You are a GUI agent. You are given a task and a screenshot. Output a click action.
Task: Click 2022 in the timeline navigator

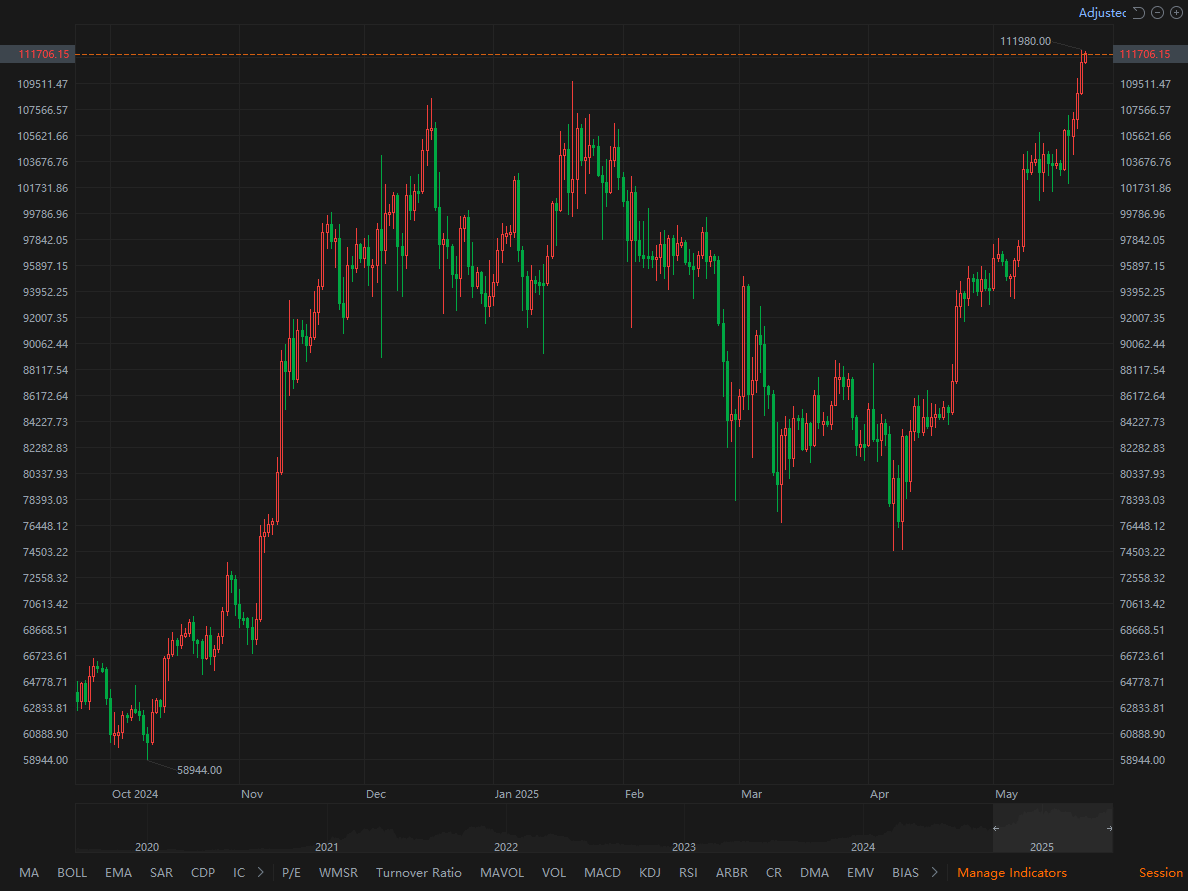[506, 847]
